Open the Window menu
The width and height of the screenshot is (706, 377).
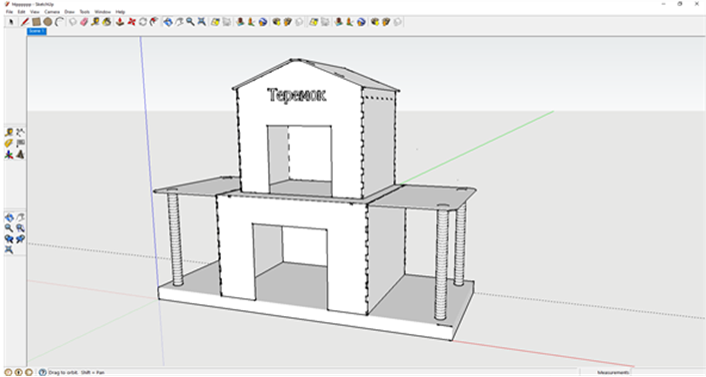(103, 12)
